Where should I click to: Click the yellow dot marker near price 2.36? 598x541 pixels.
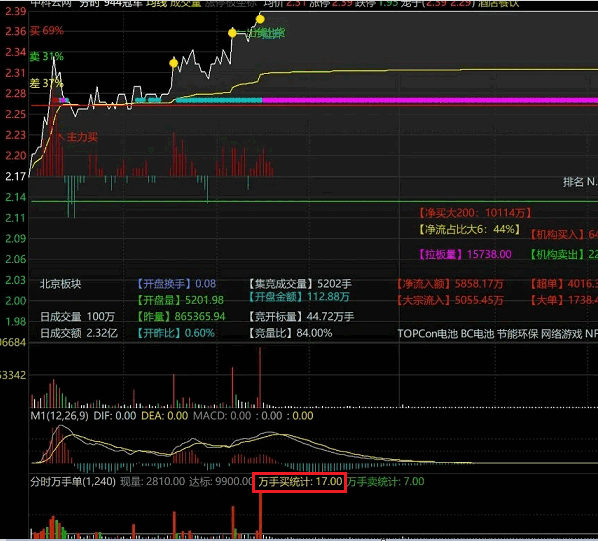pos(232,33)
